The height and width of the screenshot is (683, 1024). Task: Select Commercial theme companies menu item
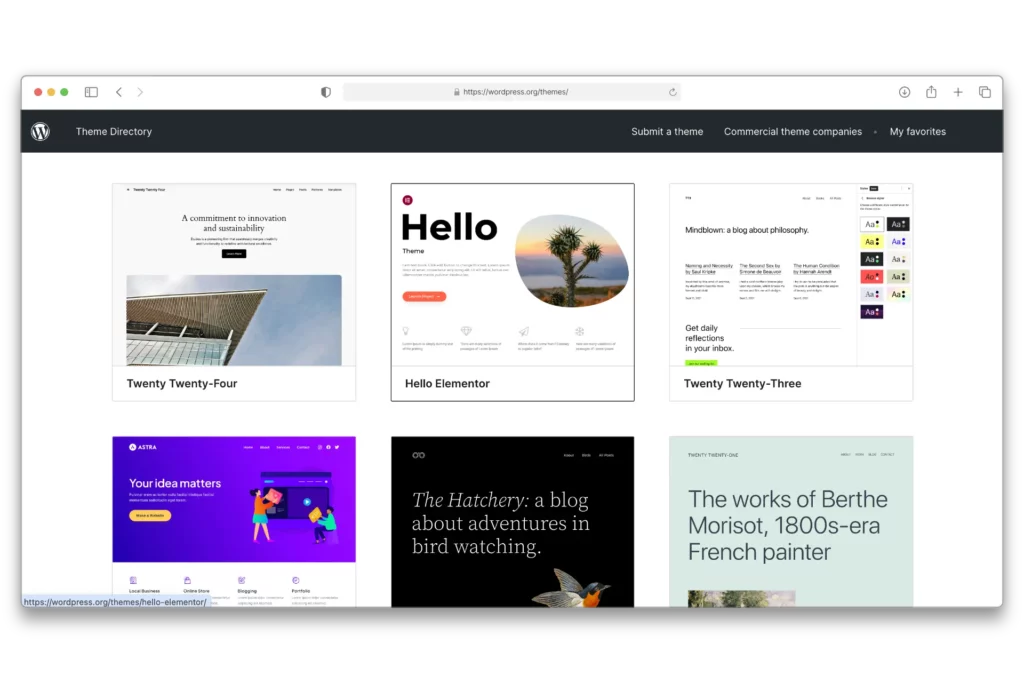click(x=792, y=132)
